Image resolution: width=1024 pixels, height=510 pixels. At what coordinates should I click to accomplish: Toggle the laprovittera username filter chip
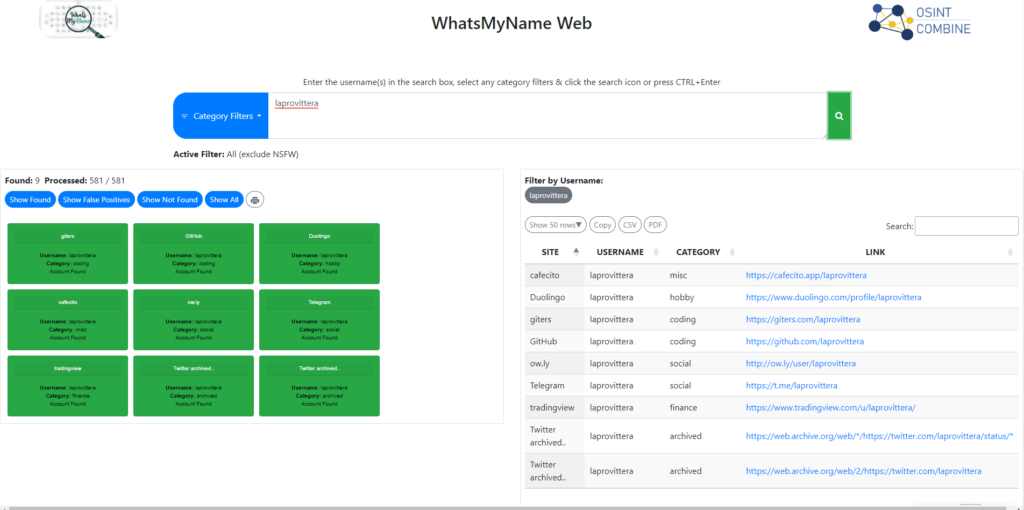549,195
